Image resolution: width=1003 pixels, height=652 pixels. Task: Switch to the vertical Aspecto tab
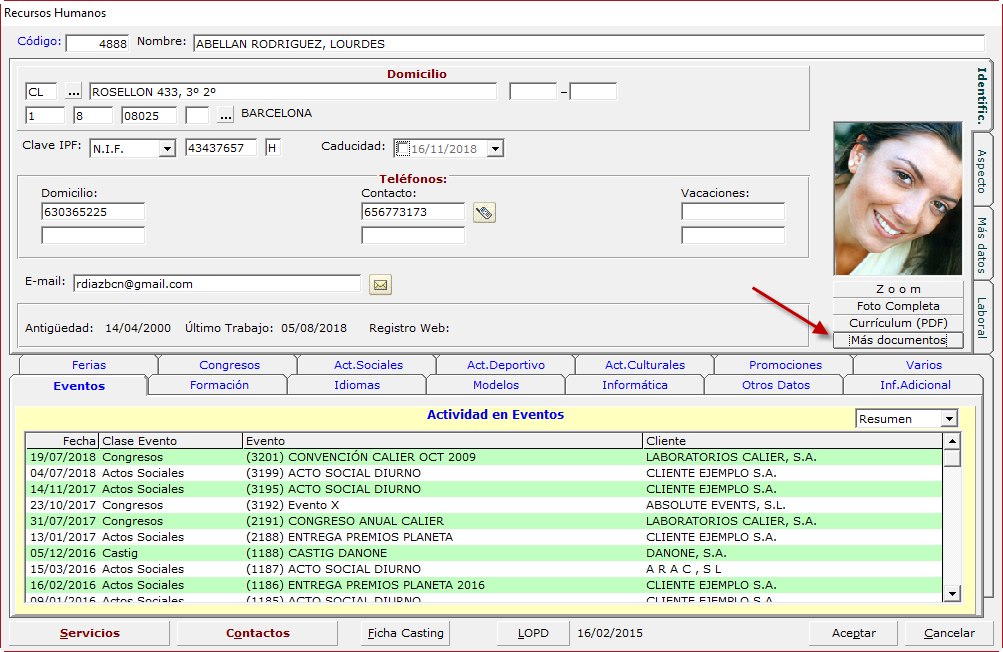(x=981, y=171)
